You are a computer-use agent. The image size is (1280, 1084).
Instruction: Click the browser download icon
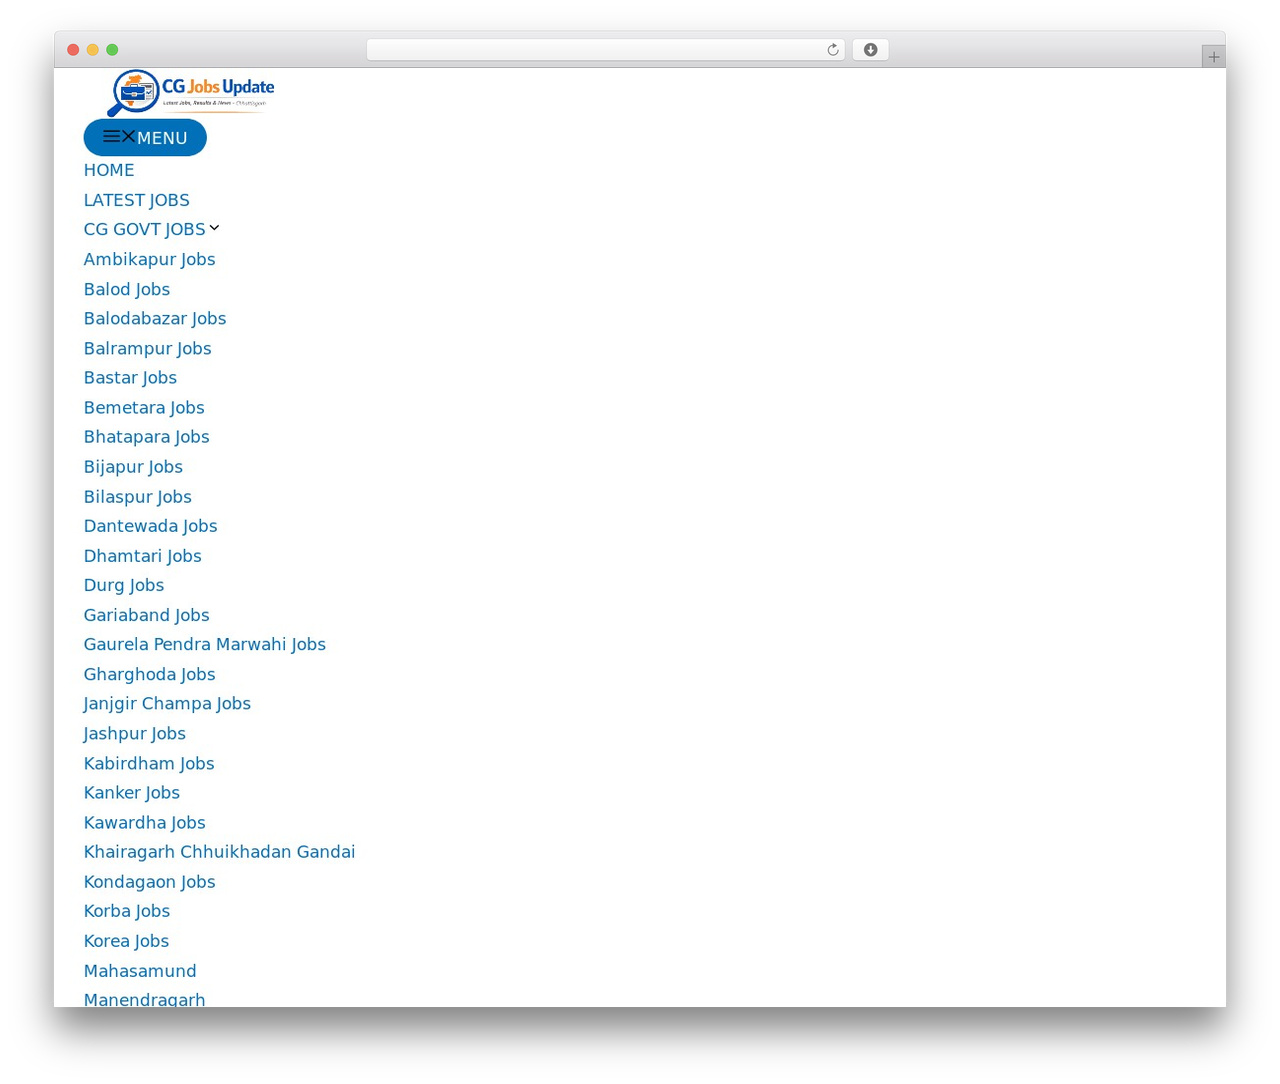[870, 50]
